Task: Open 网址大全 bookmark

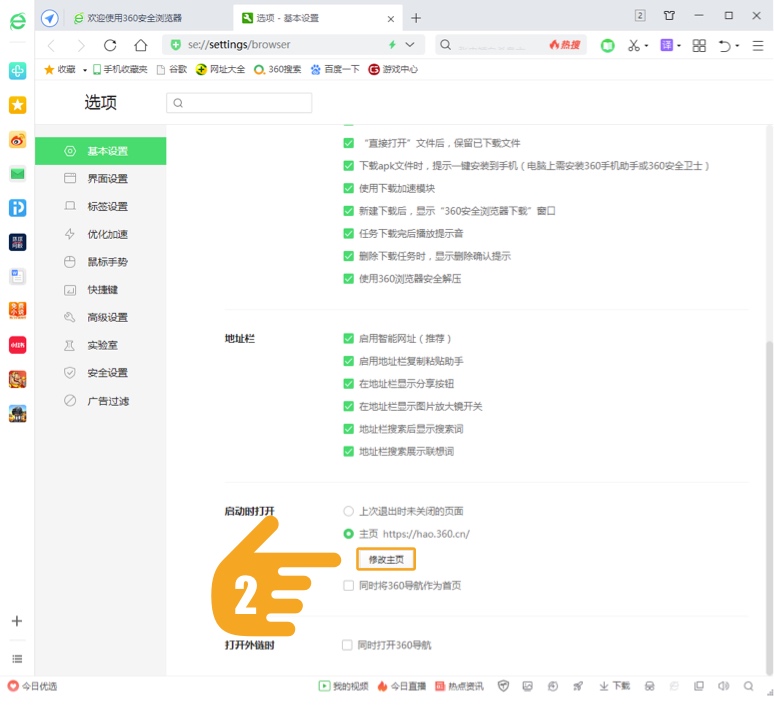Action: pyautogui.click(x=221, y=69)
